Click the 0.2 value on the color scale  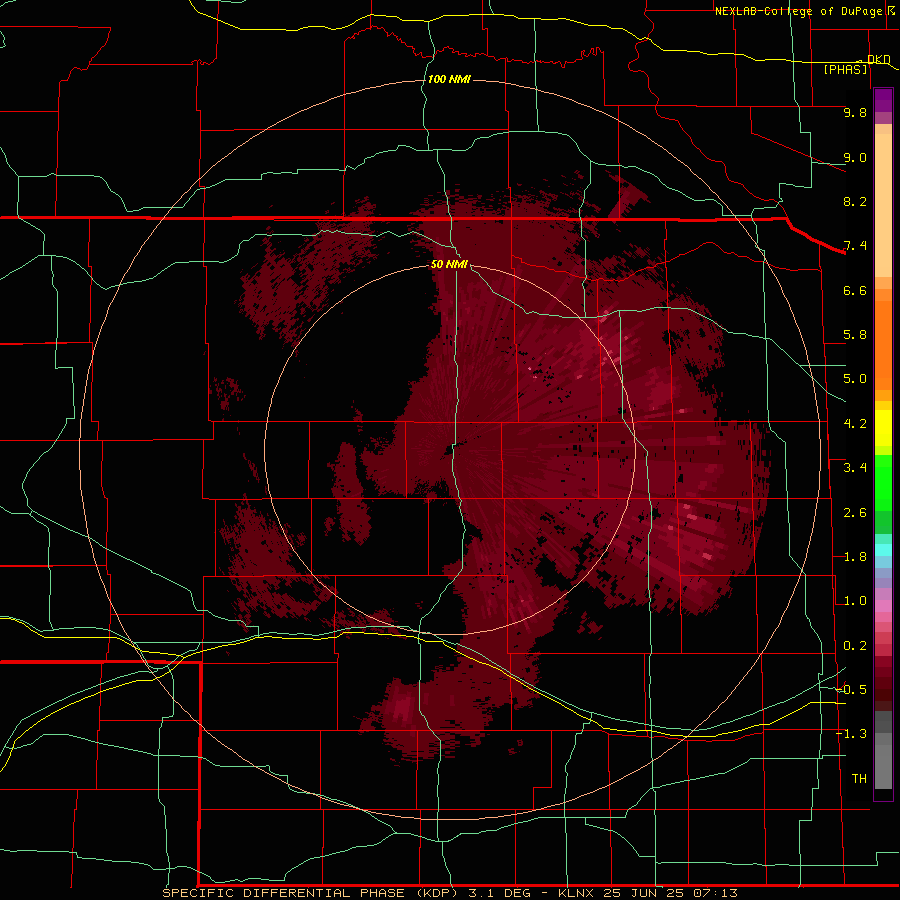855,646
